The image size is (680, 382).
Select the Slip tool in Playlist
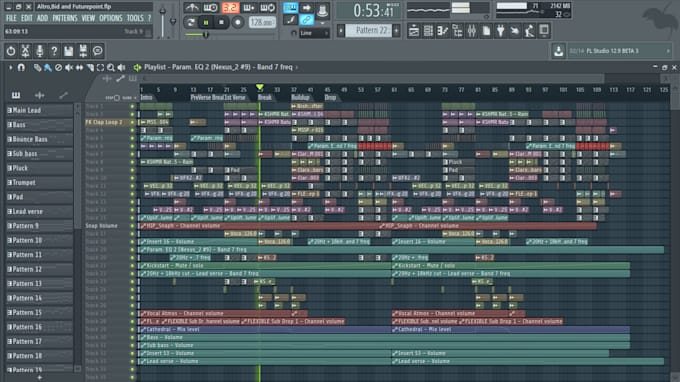(x=79, y=68)
